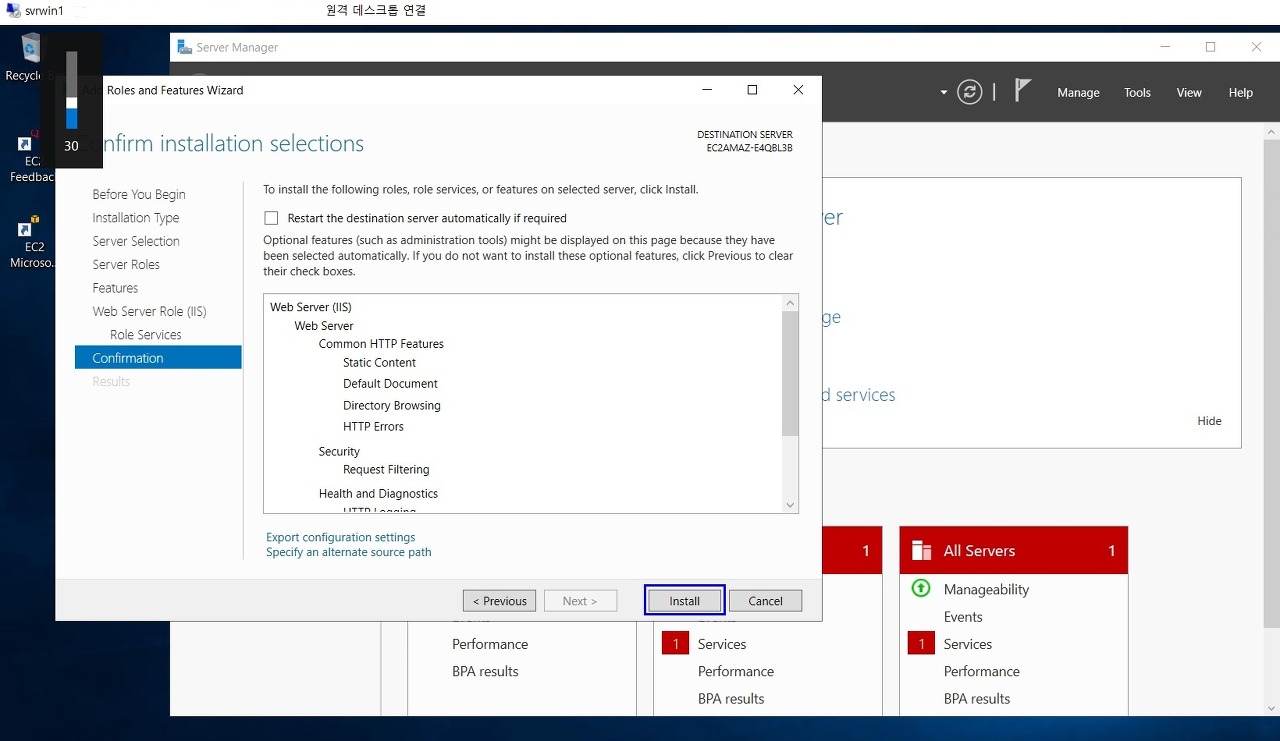Click the Common HTTP Features entry
This screenshot has height=741, width=1280.
point(381,344)
